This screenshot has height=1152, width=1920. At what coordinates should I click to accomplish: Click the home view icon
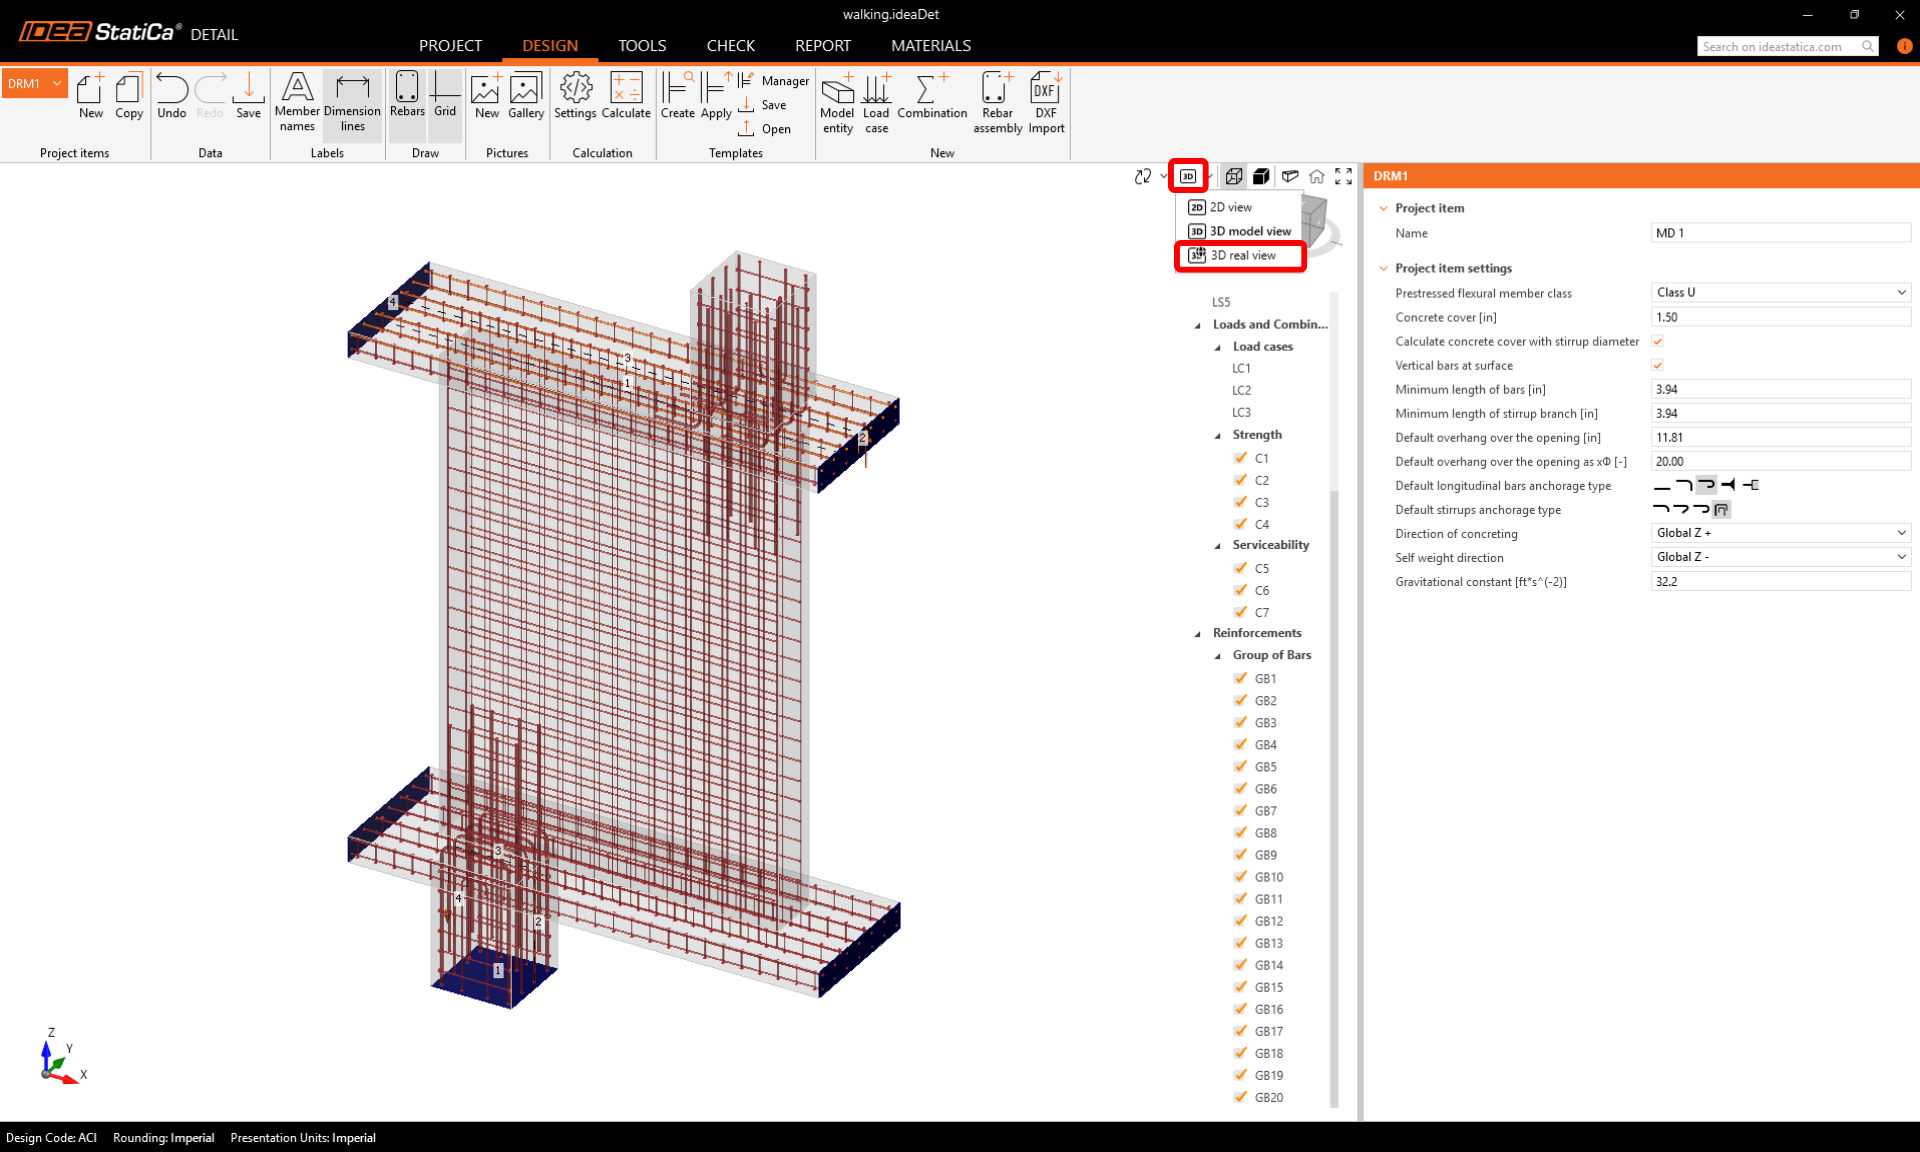1317,176
